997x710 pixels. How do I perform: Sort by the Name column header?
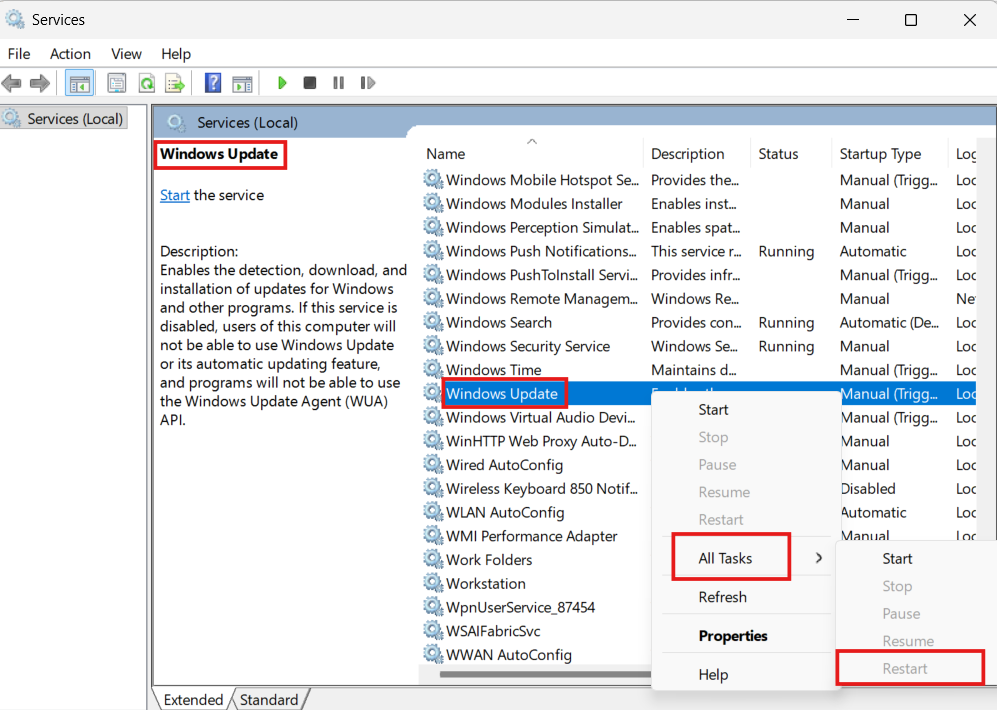(x=533, y=154)
